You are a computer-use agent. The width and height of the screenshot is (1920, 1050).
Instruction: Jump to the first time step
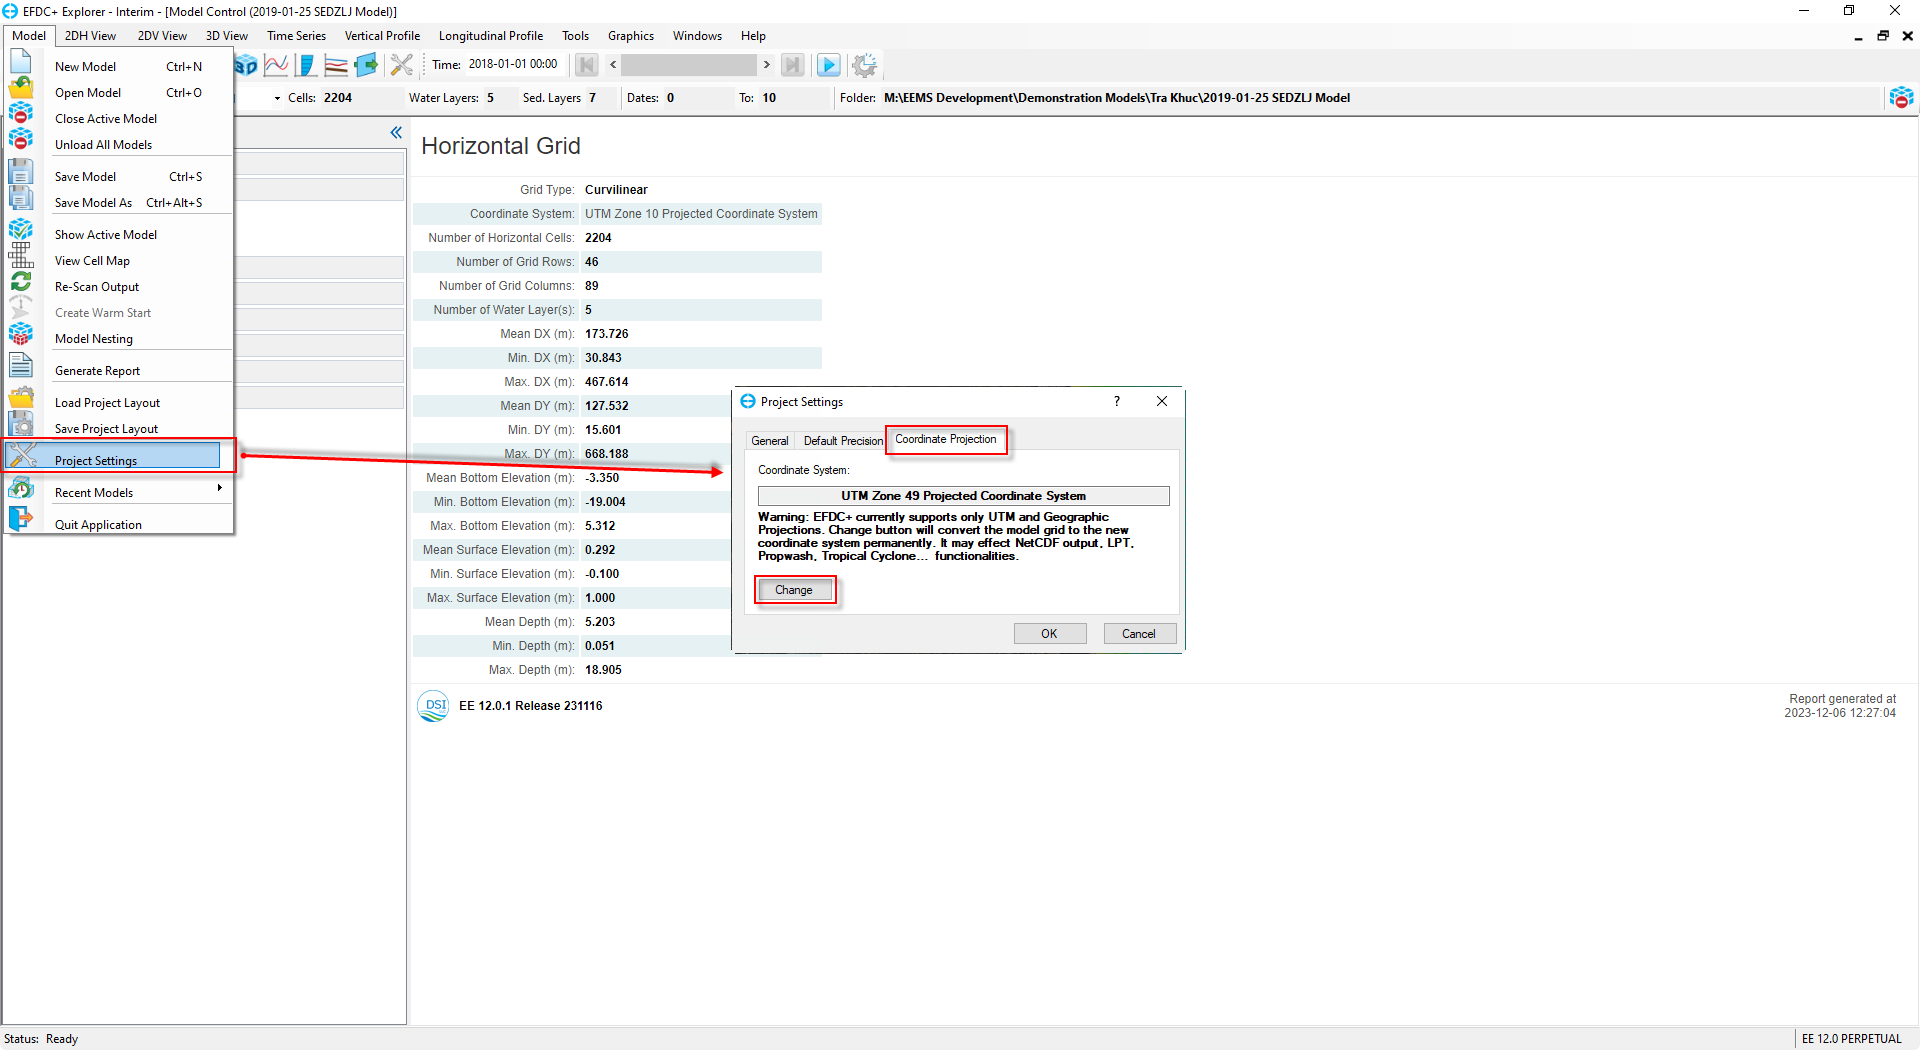pos(587,66)
